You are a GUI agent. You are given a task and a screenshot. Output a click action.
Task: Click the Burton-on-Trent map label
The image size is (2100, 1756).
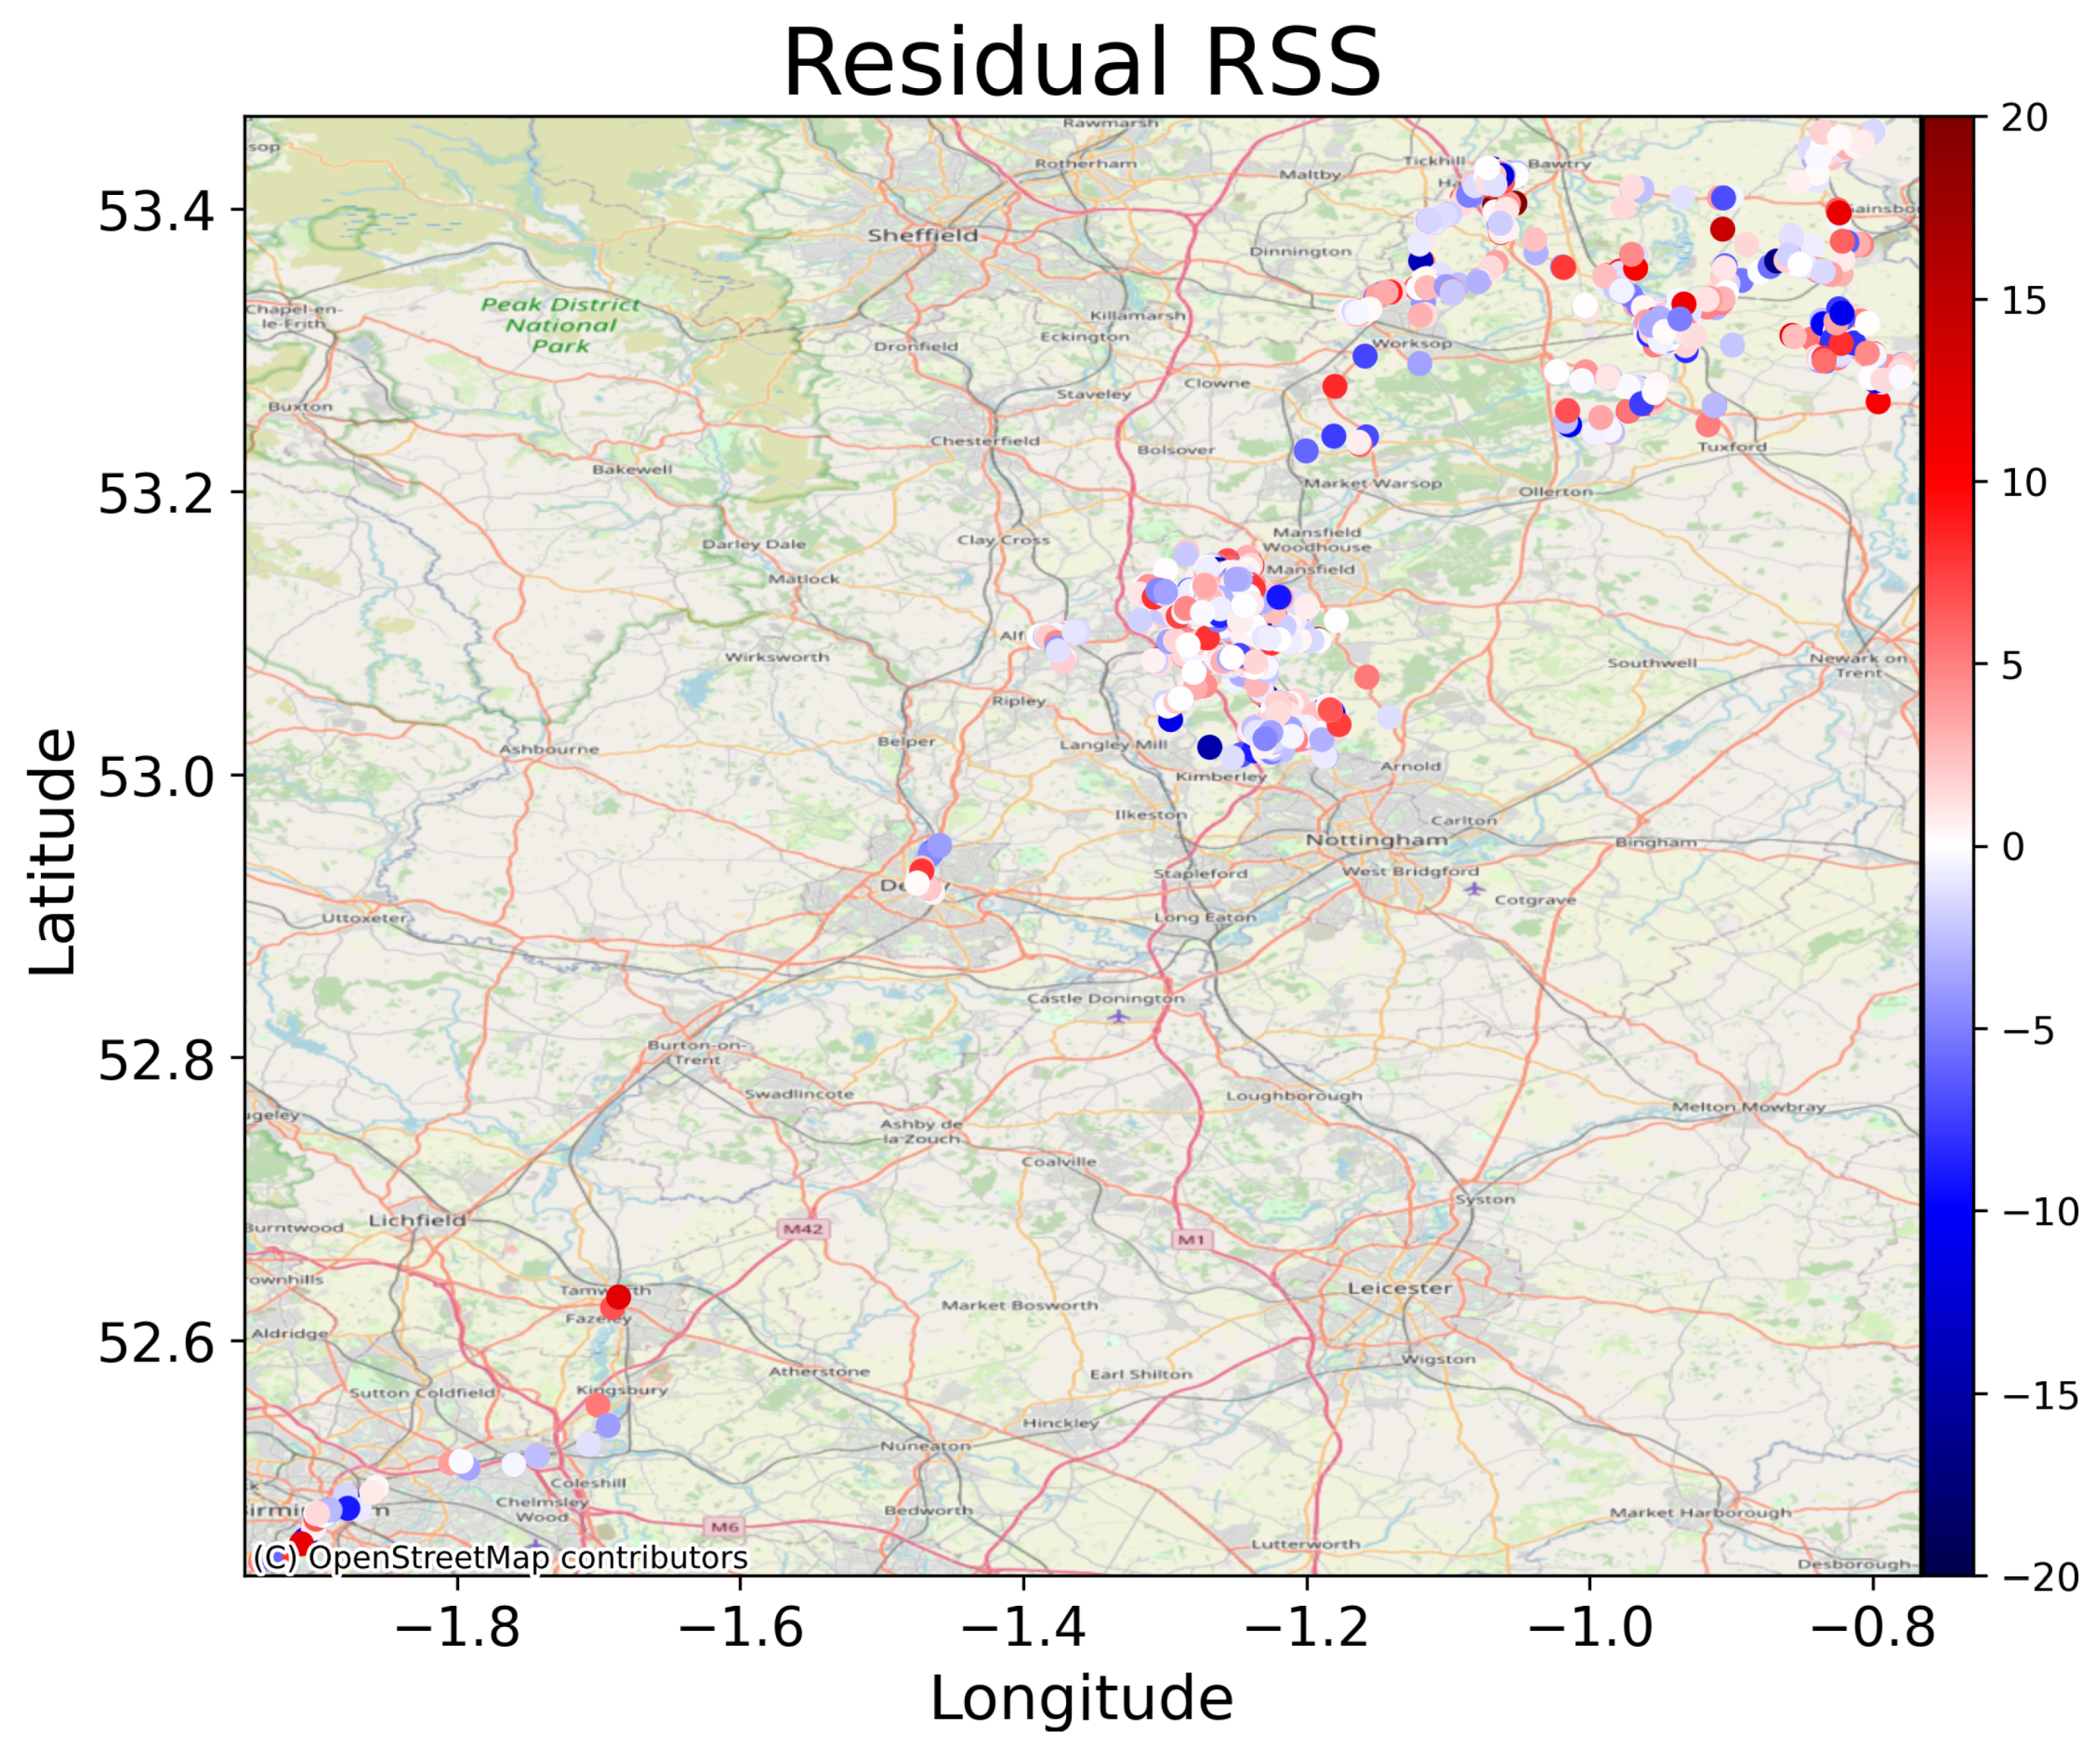click(x=697, y=1052)
